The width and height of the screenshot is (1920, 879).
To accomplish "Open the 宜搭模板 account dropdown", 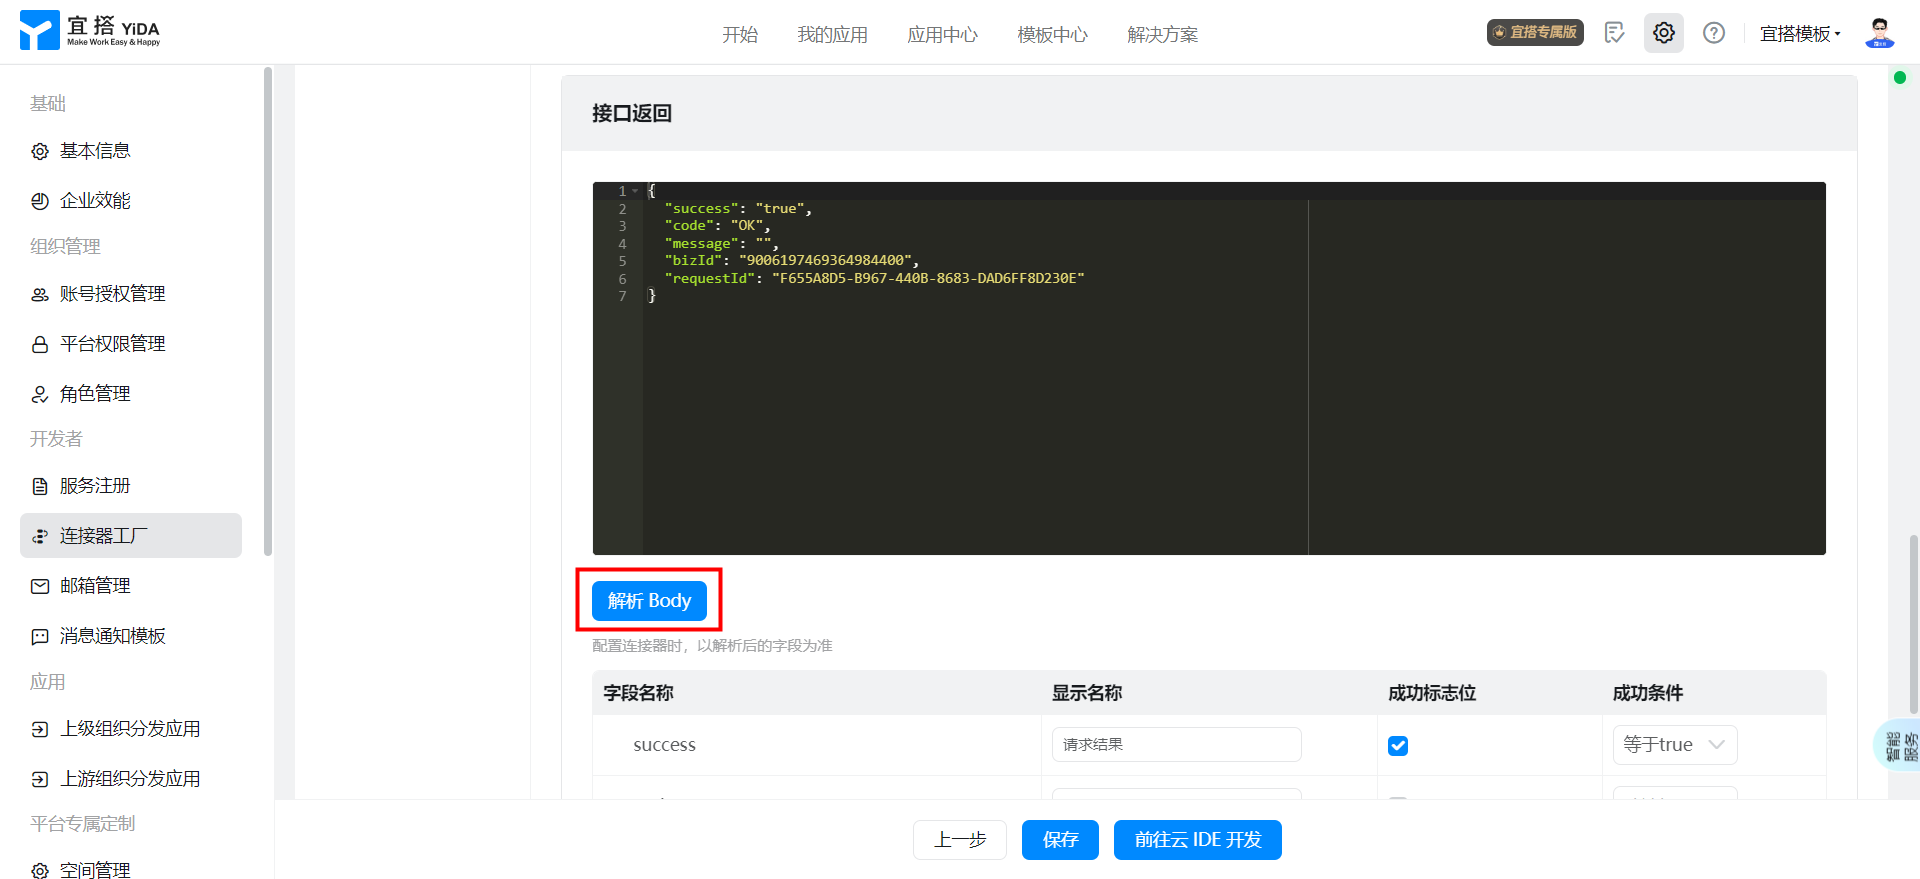I will (x=1800, y=34).
